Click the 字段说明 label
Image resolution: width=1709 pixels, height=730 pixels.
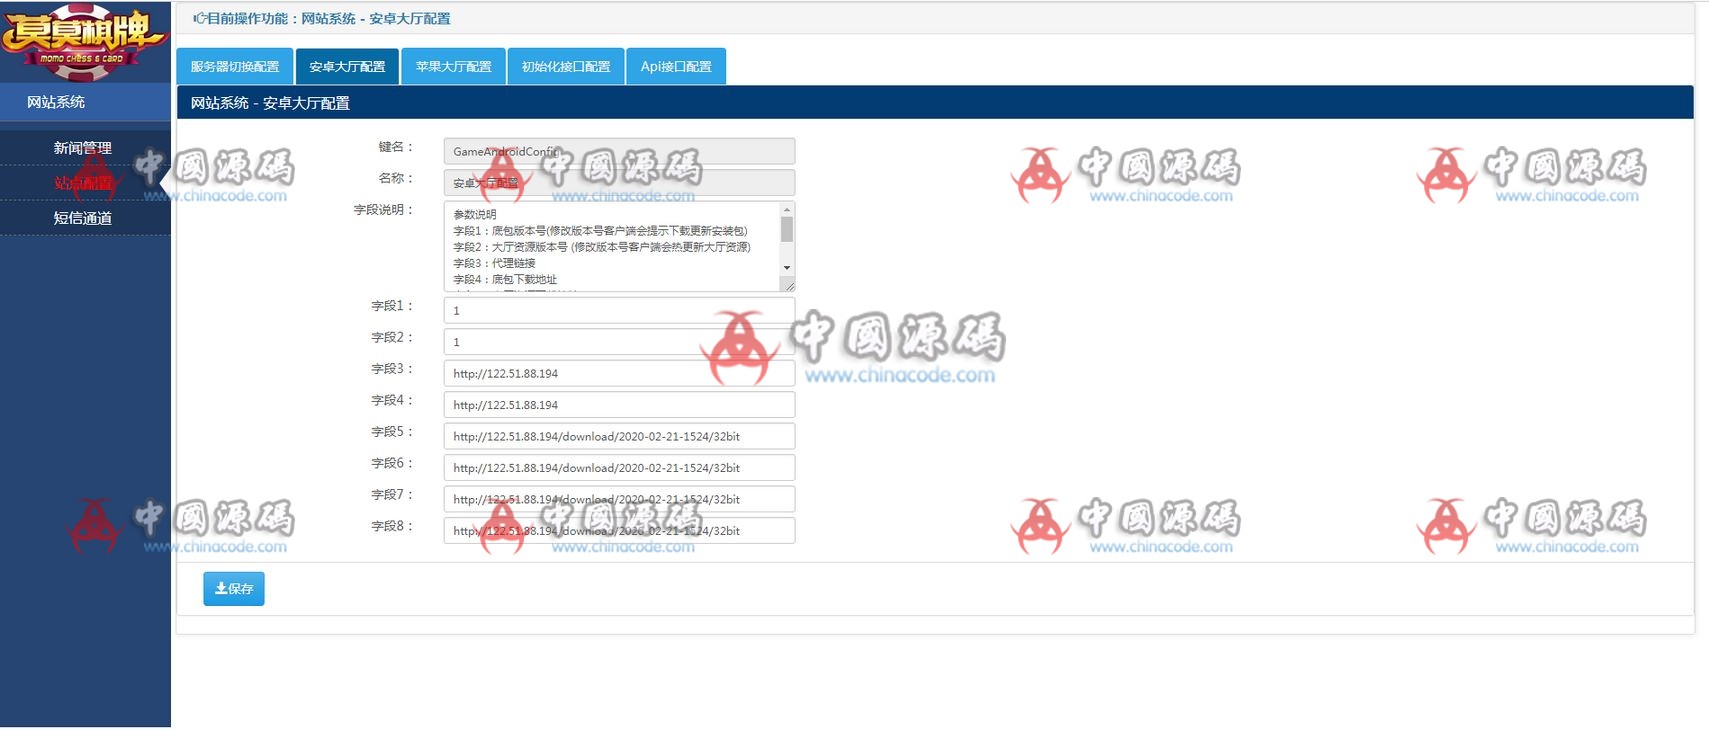click(383, 210)
